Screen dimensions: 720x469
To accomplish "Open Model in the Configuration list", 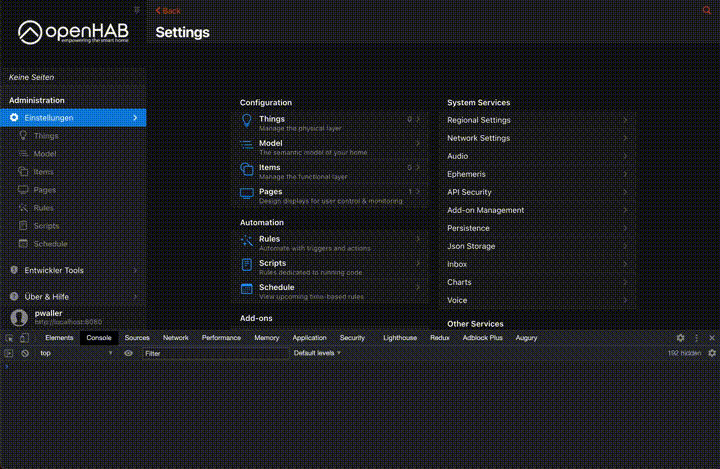I will 330,147.
